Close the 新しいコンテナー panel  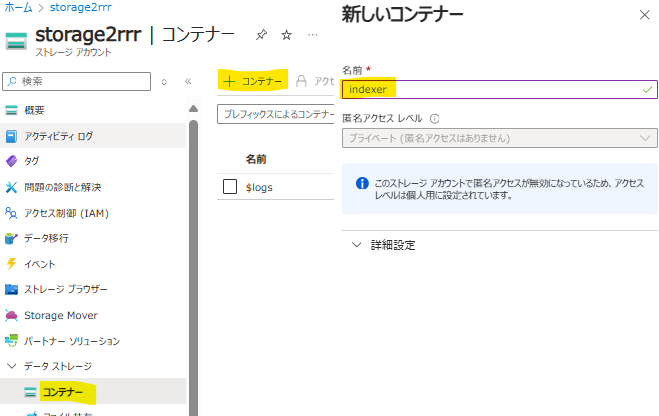645,15
